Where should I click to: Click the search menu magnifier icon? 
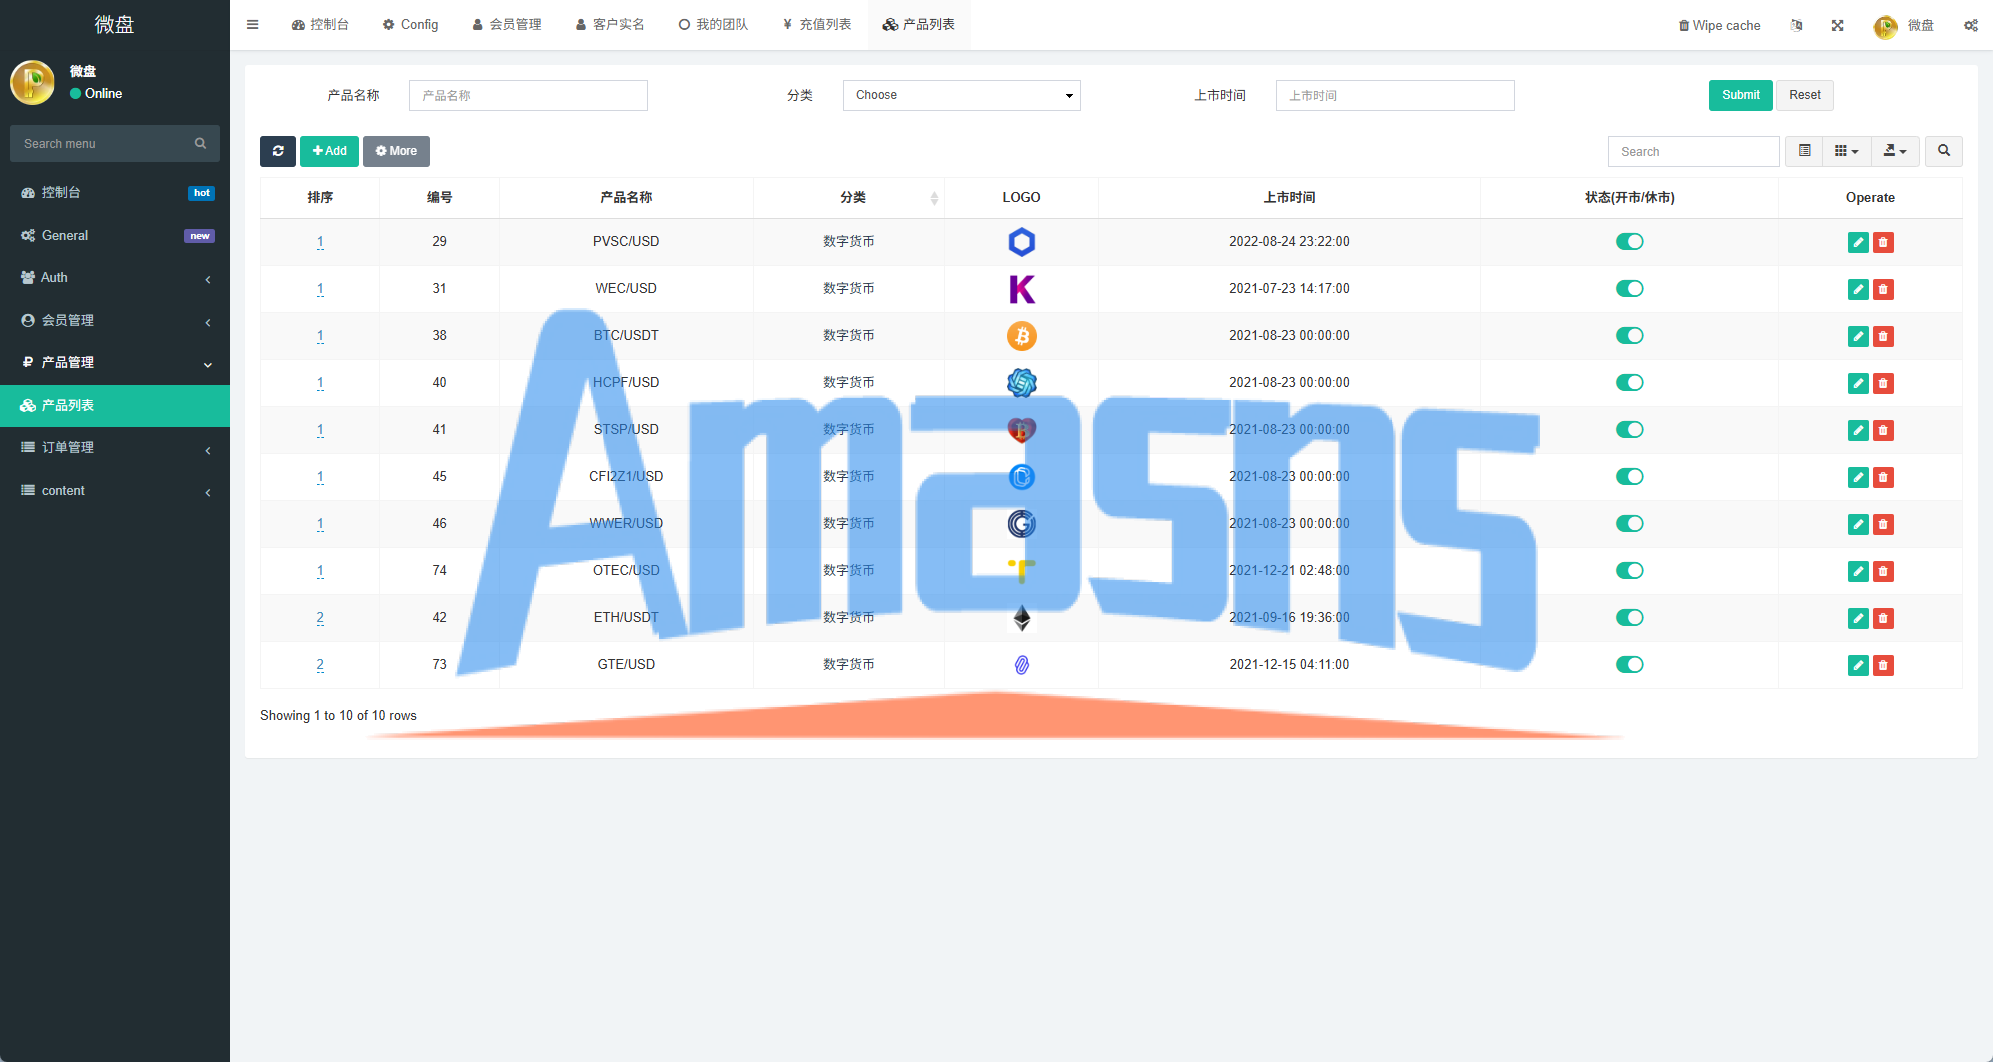[x=200, y=143]
